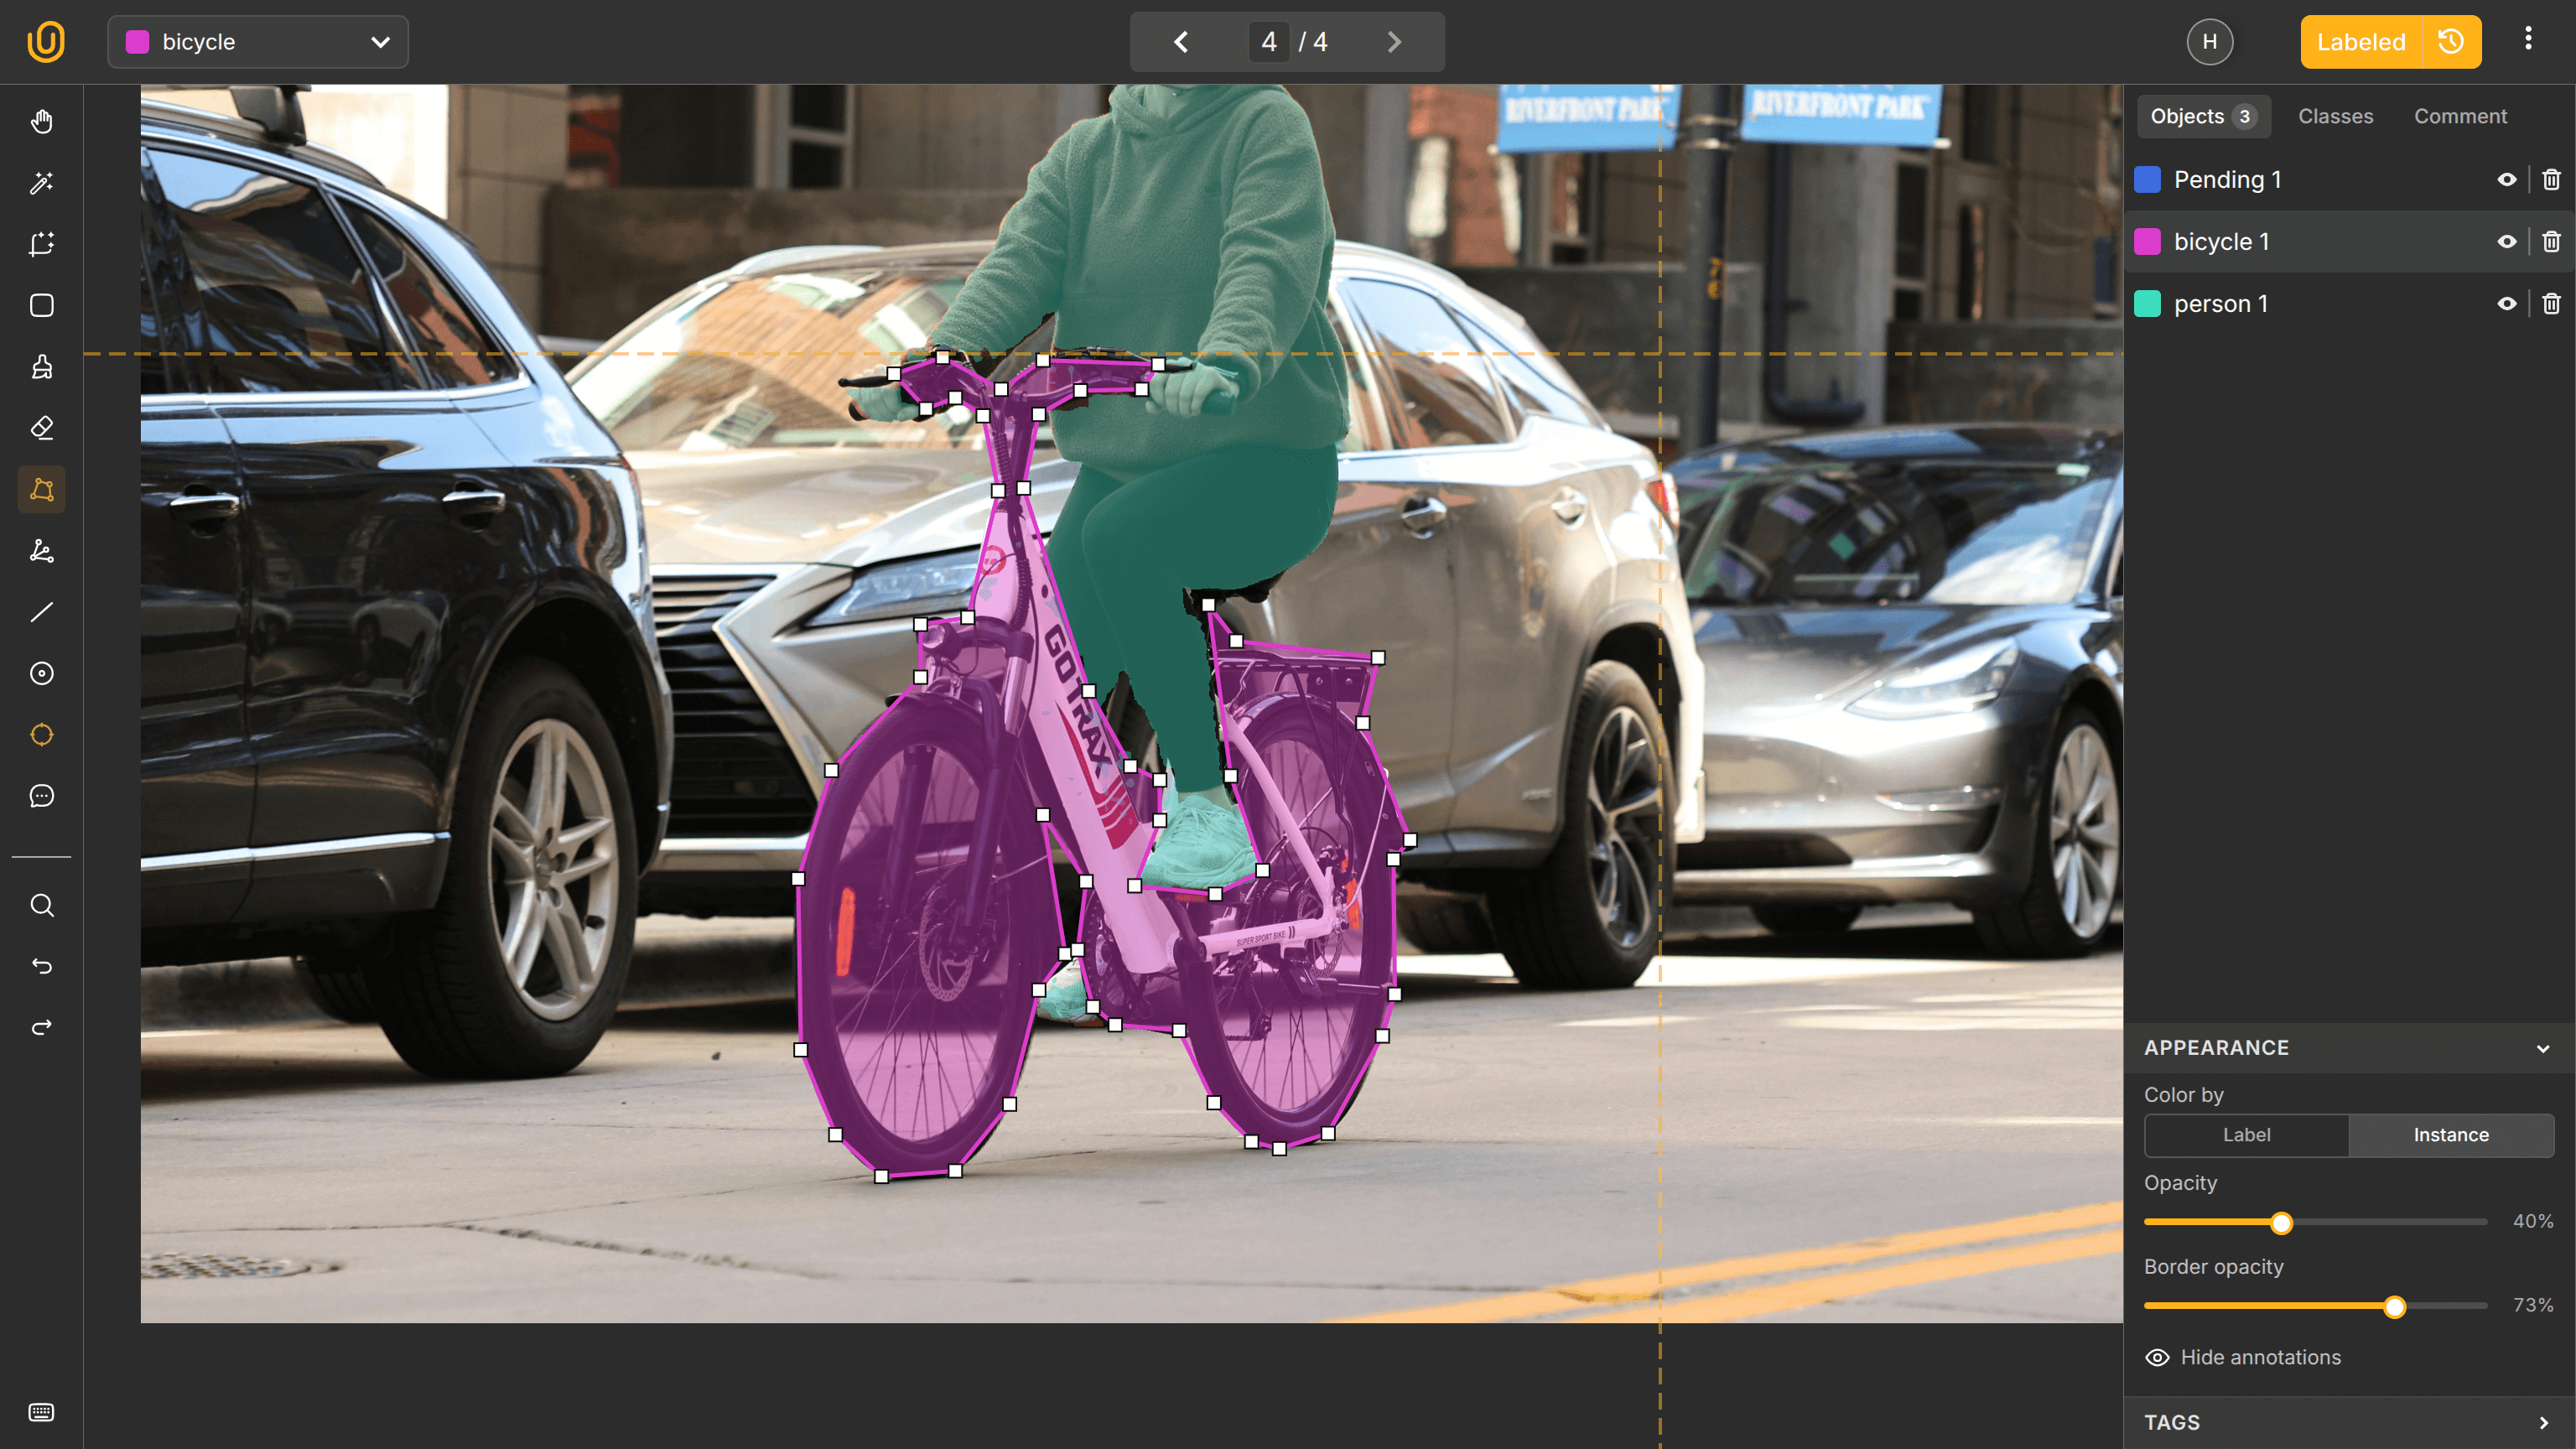Image resolution: width=2576 pixels, height=1449 pixels.
Task: Open the keyboard shortcuts panel
Action: click(42, 1412)
